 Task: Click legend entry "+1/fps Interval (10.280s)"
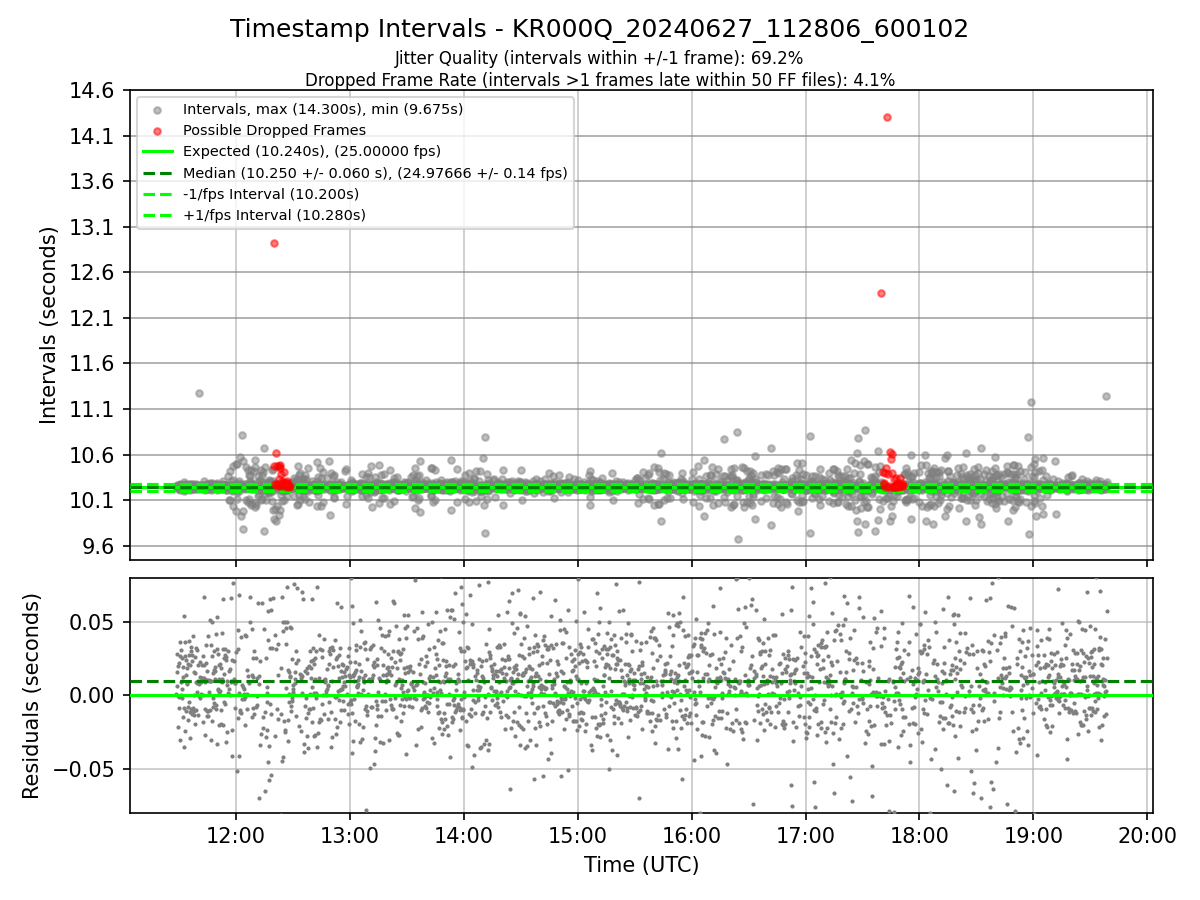274,215
